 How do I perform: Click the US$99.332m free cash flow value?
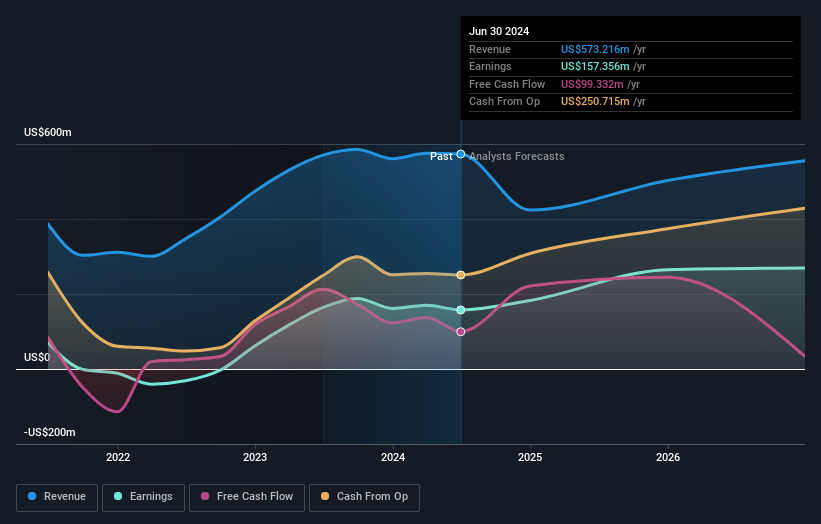[x=592, y=84]
